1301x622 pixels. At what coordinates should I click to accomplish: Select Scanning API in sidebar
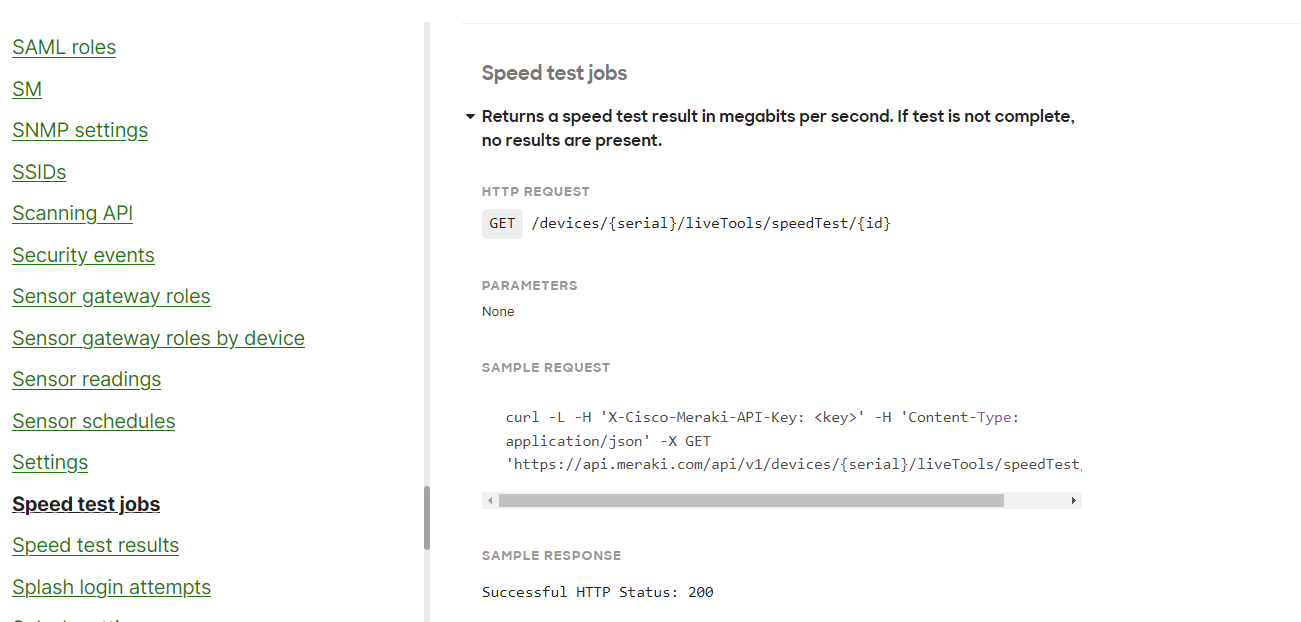tap(72, 213)
